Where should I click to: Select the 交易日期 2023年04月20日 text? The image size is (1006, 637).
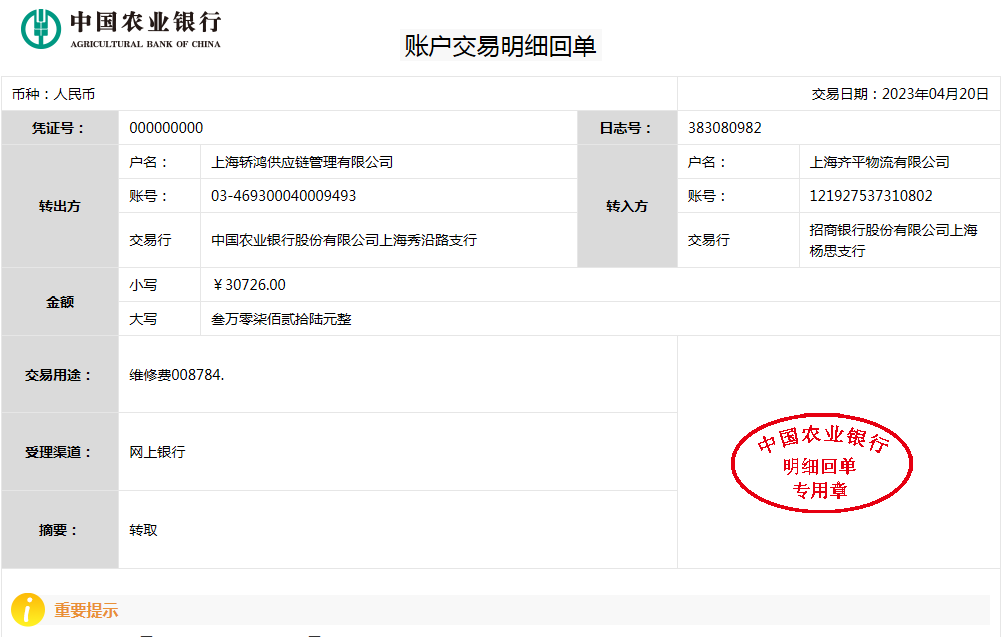coord(900,94)
